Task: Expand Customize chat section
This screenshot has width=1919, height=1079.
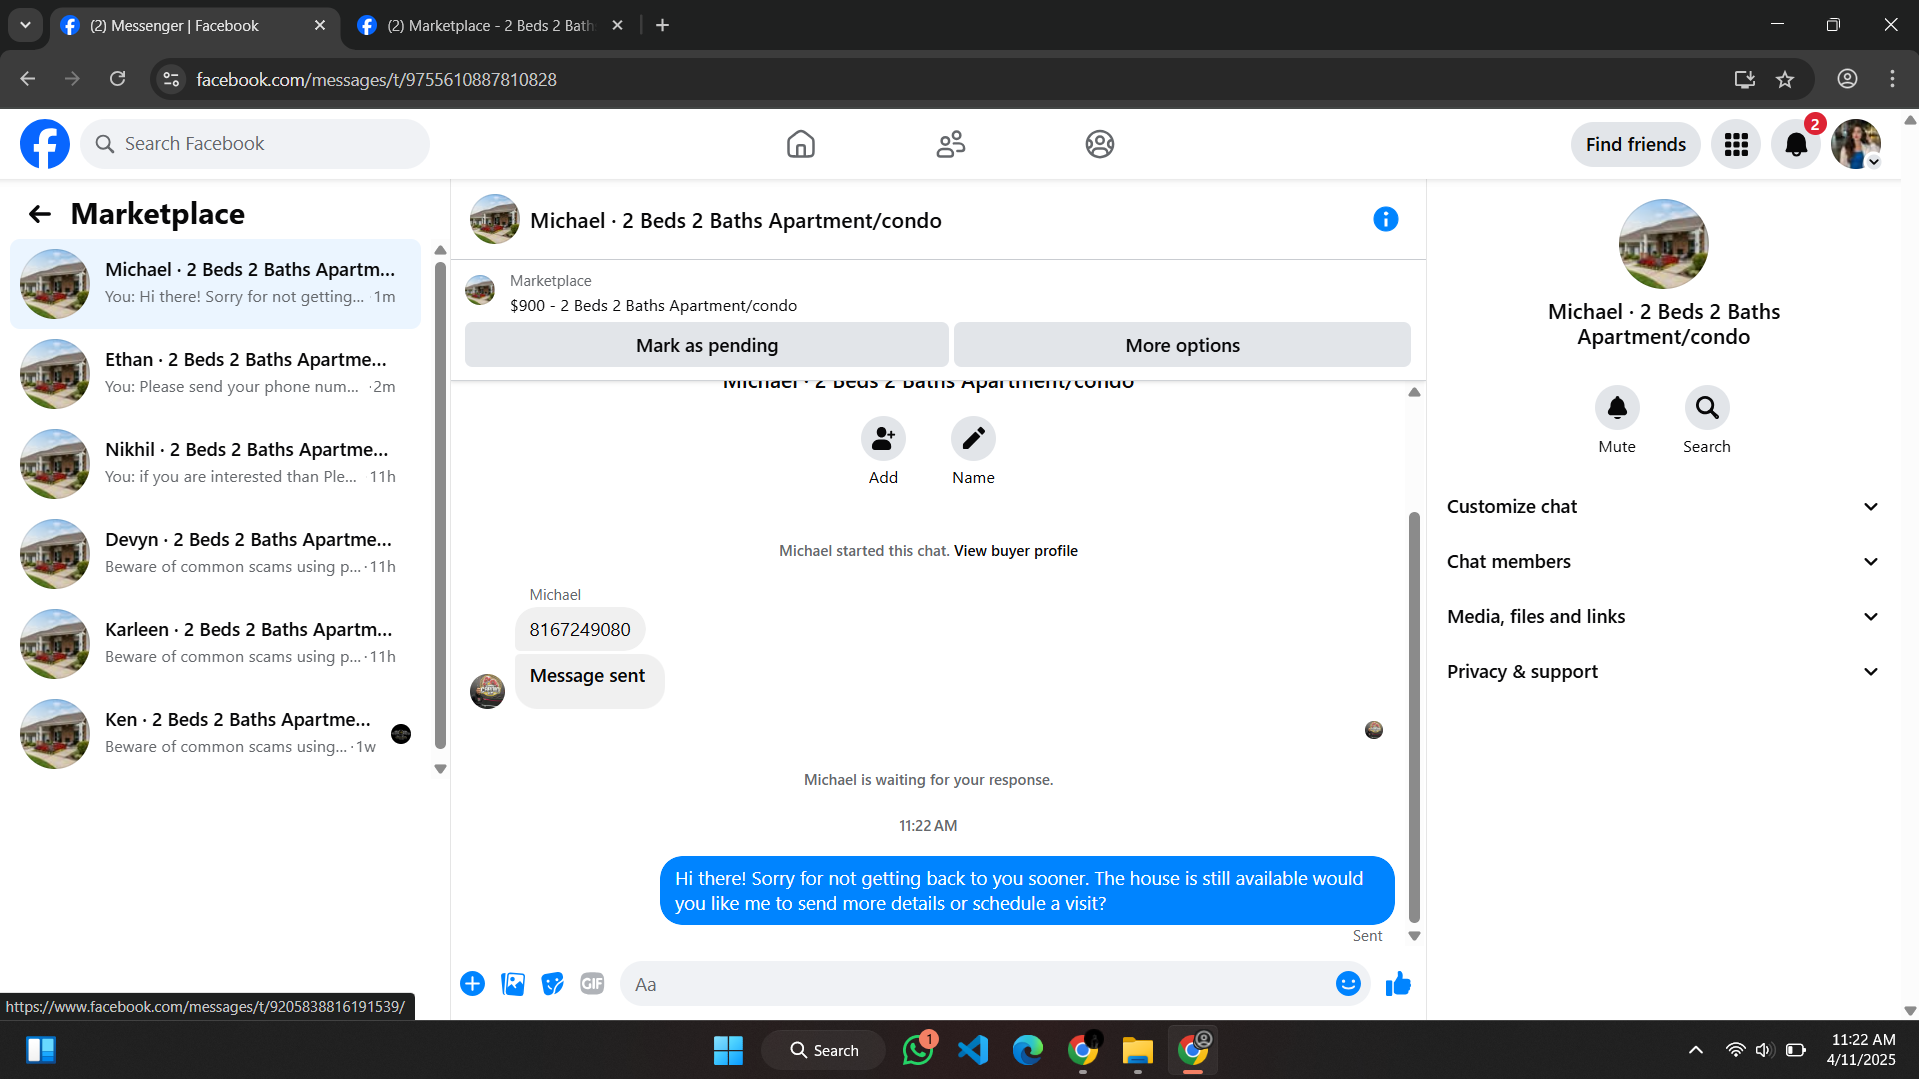Action: click(1663, 507)
